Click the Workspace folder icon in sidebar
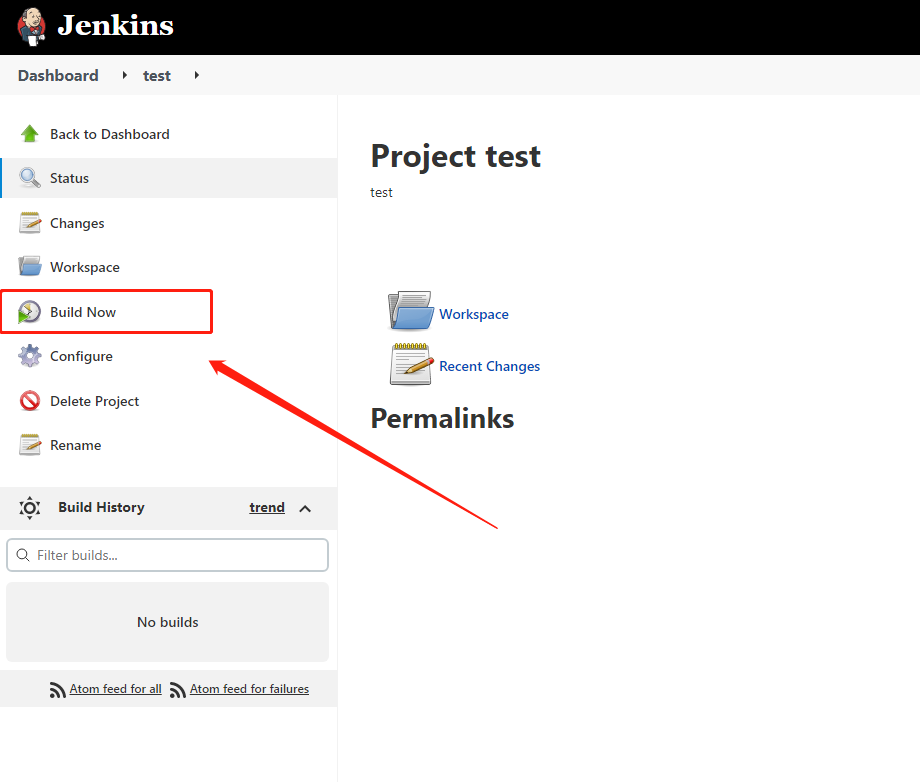 (30, 267)
